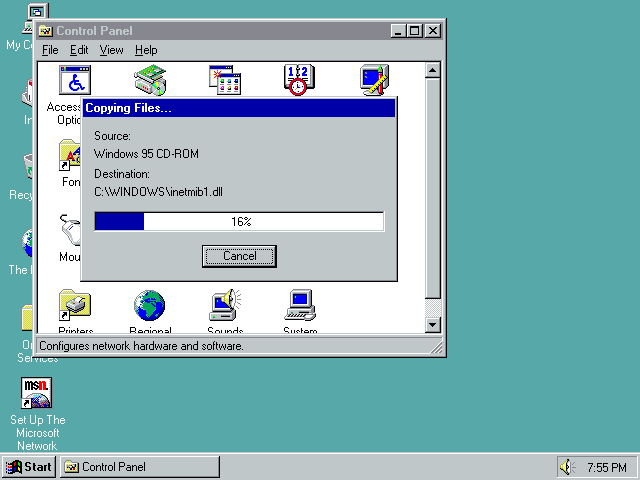Select Set Up The Microsoft Network desktop icon
This screenshot has width=640, height=480.
(37, 393)
